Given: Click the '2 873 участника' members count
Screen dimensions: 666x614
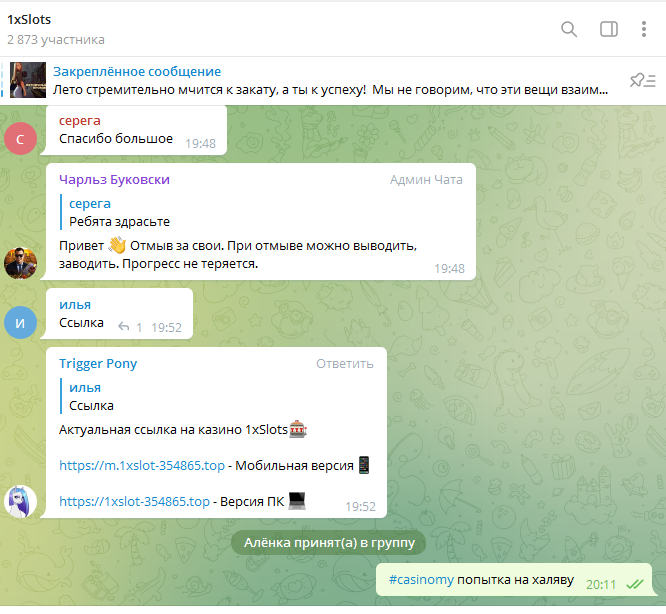Looking at the screenshot, I should tap(56, 39).
